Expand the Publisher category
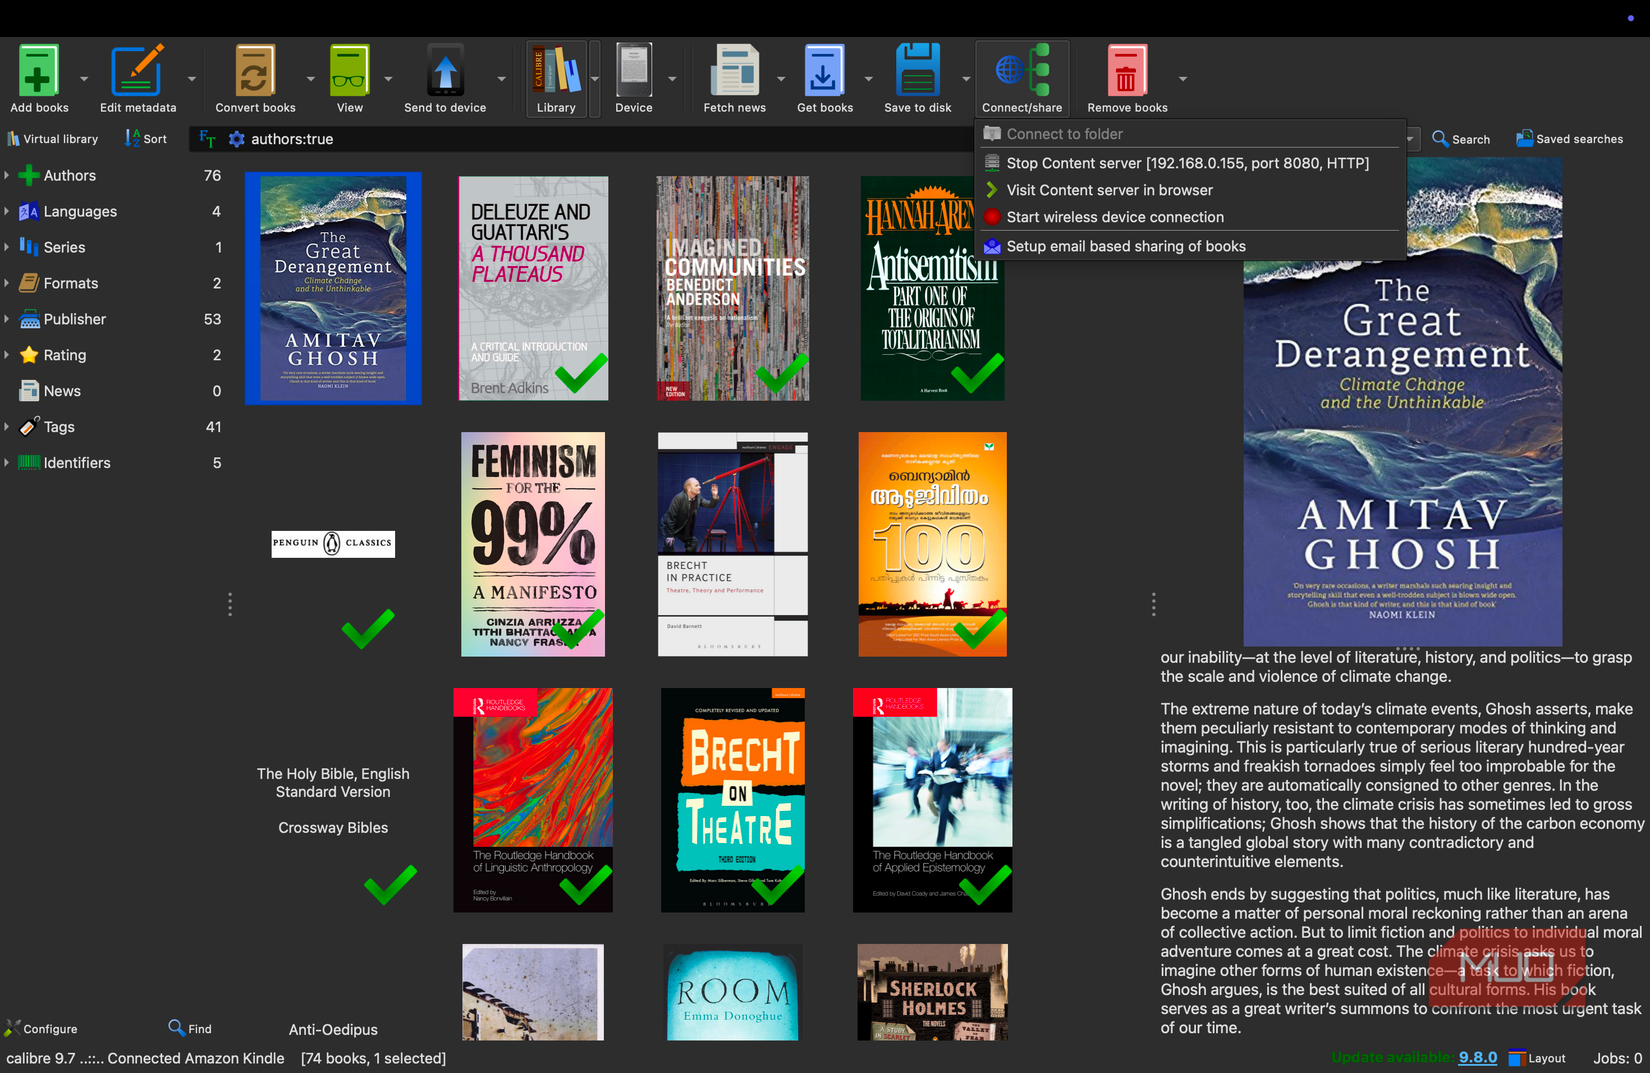 coord(7,319)
